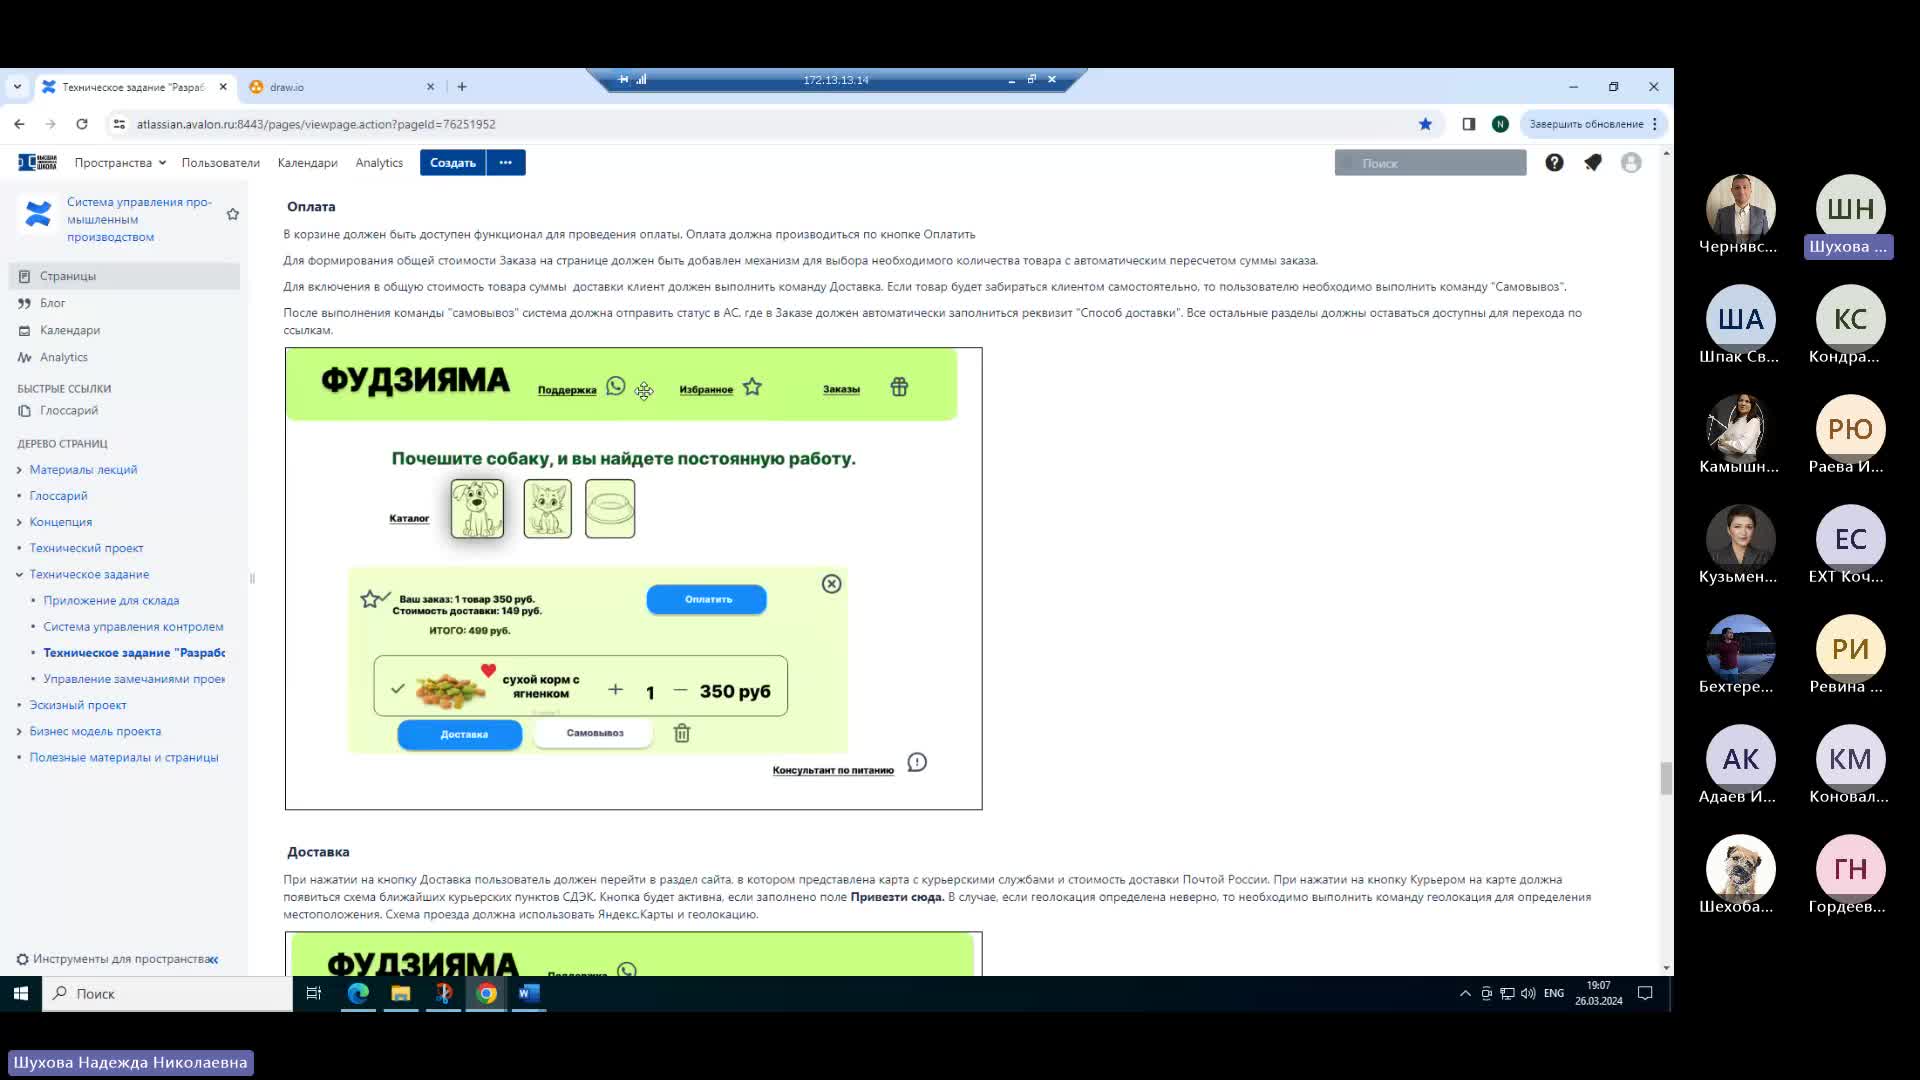Screen dimensions: 1920x1080
Task: Close the draw.io browser tab
Action: (x=431, y=87)
